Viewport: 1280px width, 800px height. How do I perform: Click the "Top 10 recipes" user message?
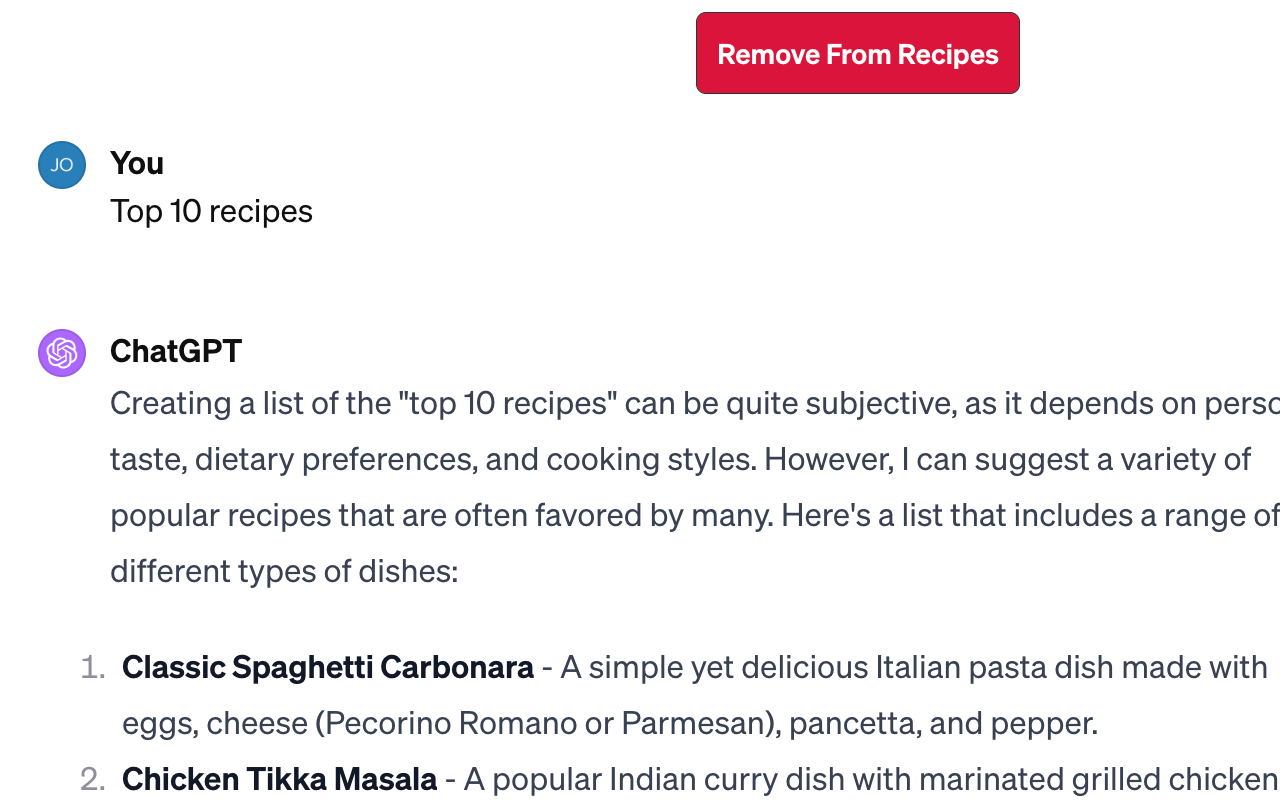click(x=211, y=211)
